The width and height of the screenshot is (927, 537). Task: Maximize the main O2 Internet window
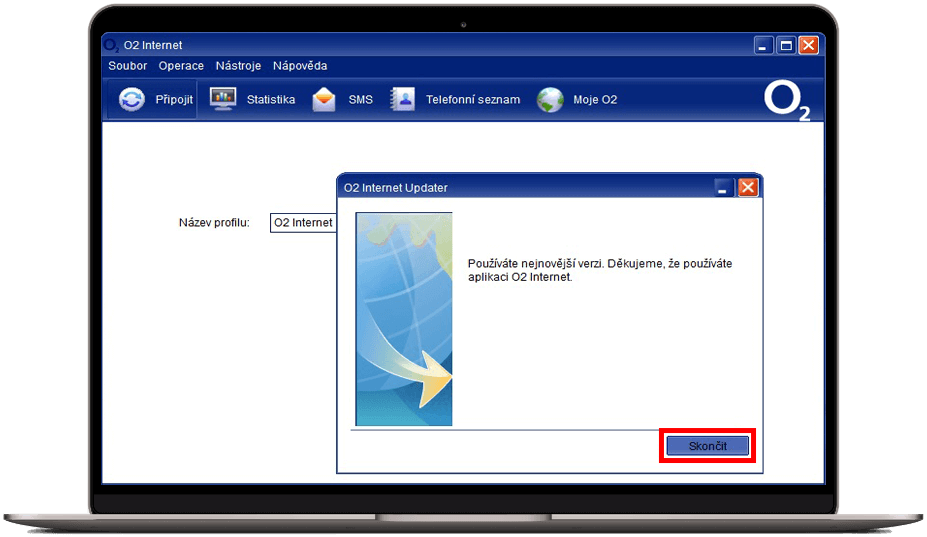coord(786,45)
